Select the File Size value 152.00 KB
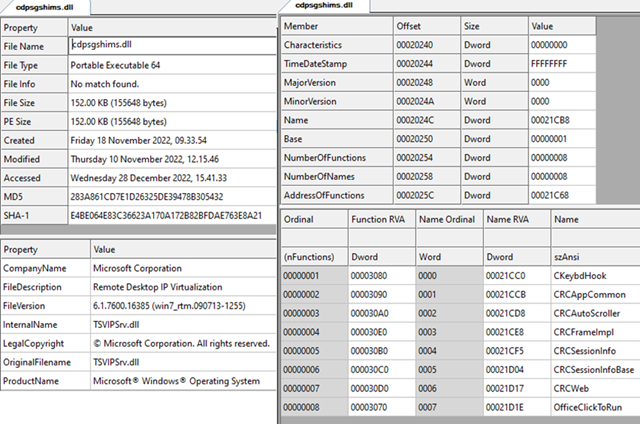This screenshot has height=424, width=640. [119, 103]
